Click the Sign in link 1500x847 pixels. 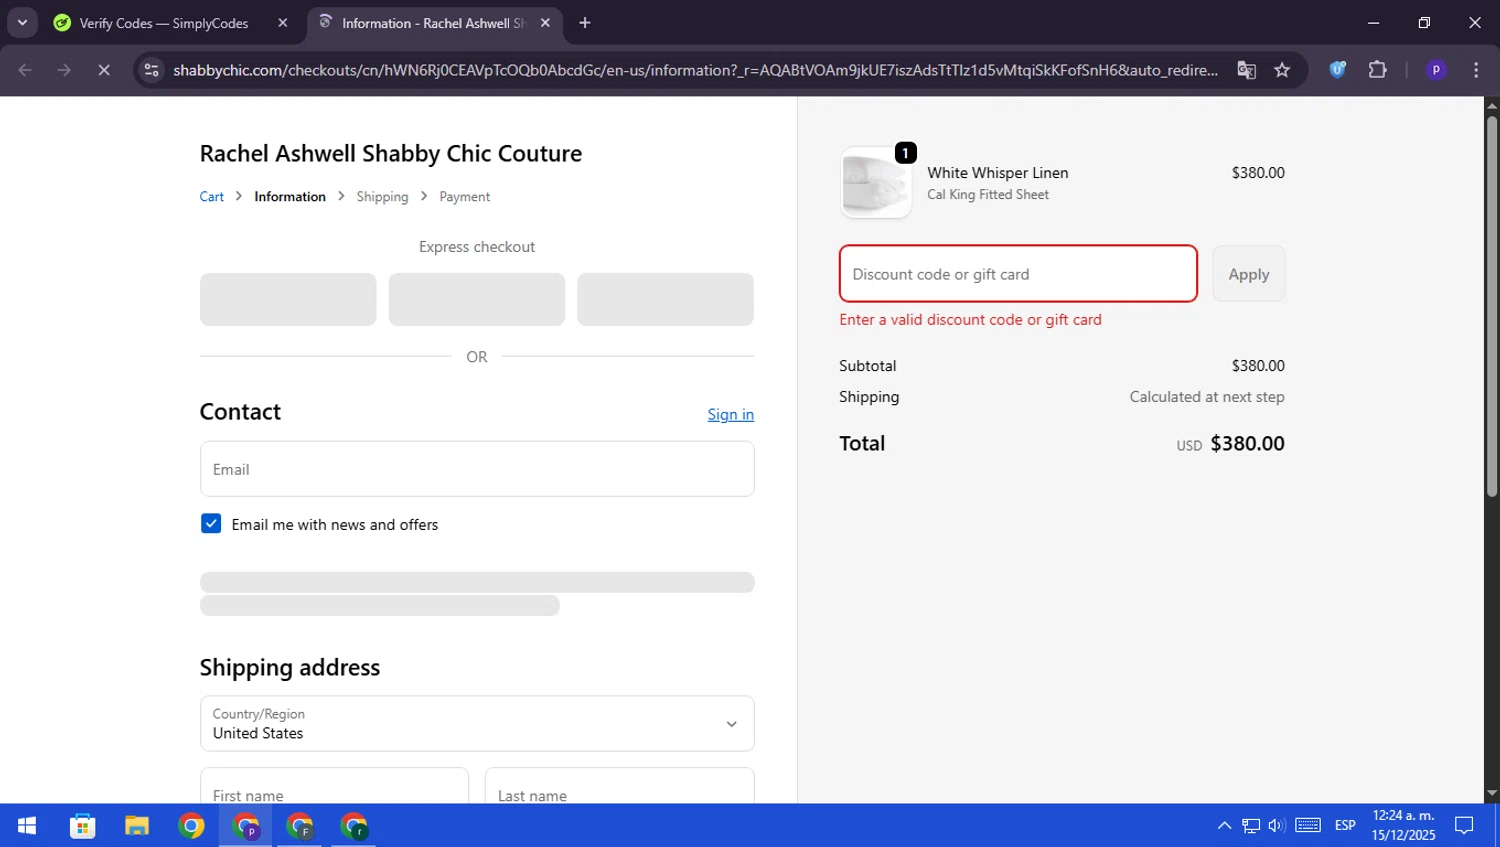coord(731,414)
